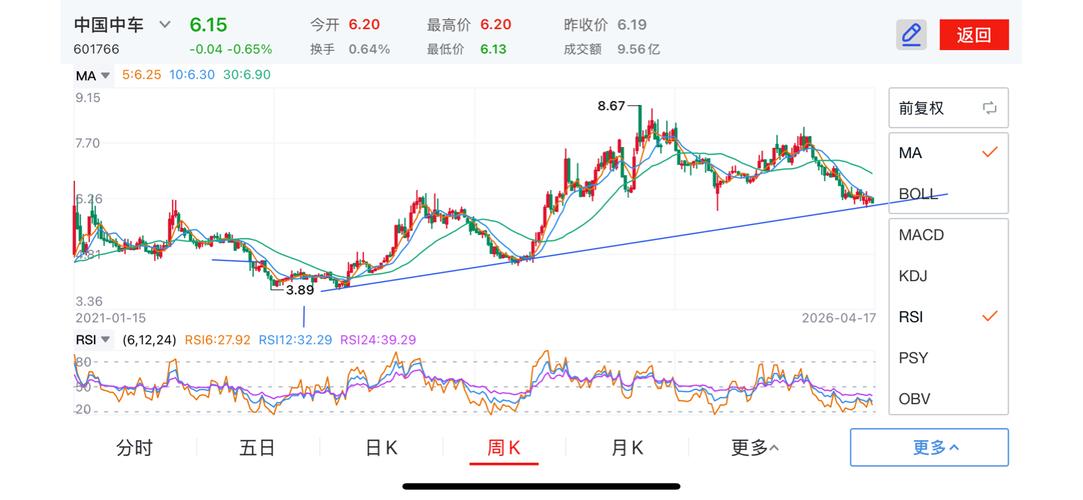The height and width of the screenshot is (500, 1083).
Task: Open the MA indicator dropdown
Action: pyautogui.click(x=93, y=75)
